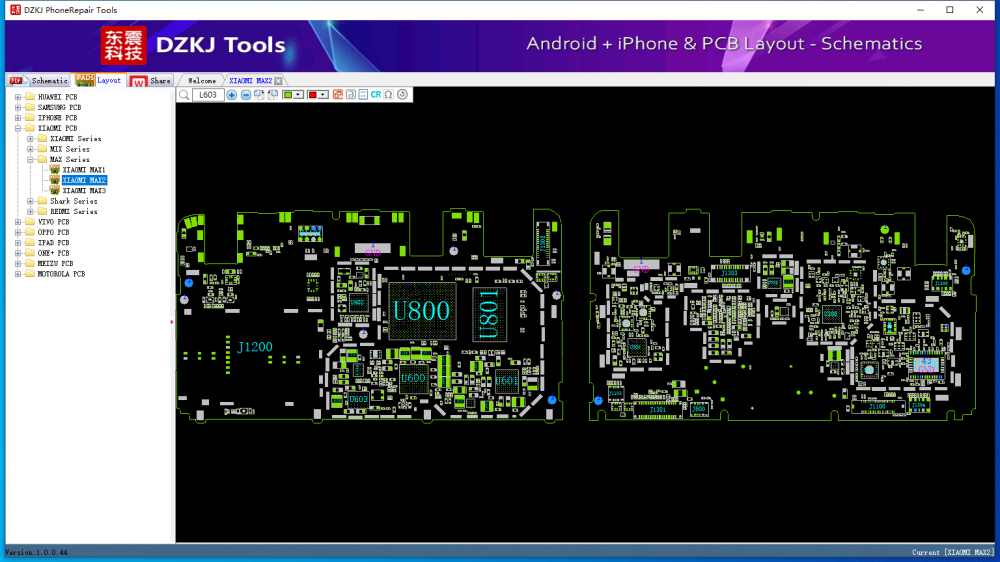The height and width of the screenshot is (562, 1000).
Task: Click the component search field containing L603
Action: (208, 95)
